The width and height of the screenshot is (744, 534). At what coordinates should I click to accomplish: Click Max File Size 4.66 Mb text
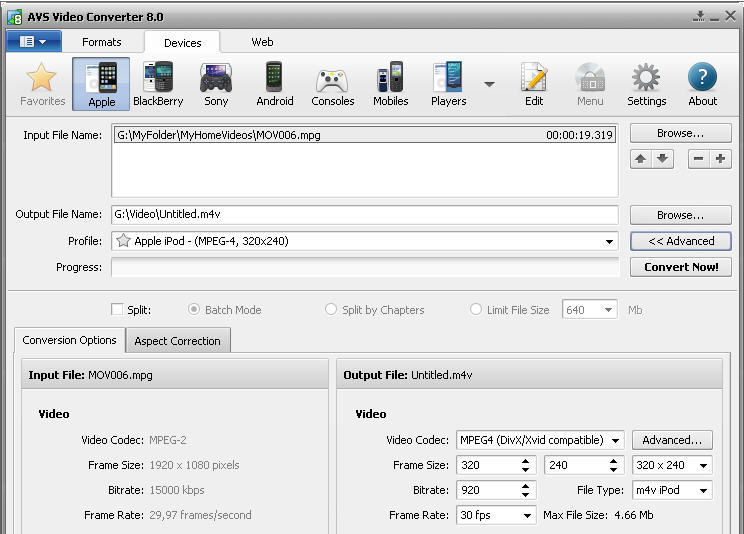[598, 515]
